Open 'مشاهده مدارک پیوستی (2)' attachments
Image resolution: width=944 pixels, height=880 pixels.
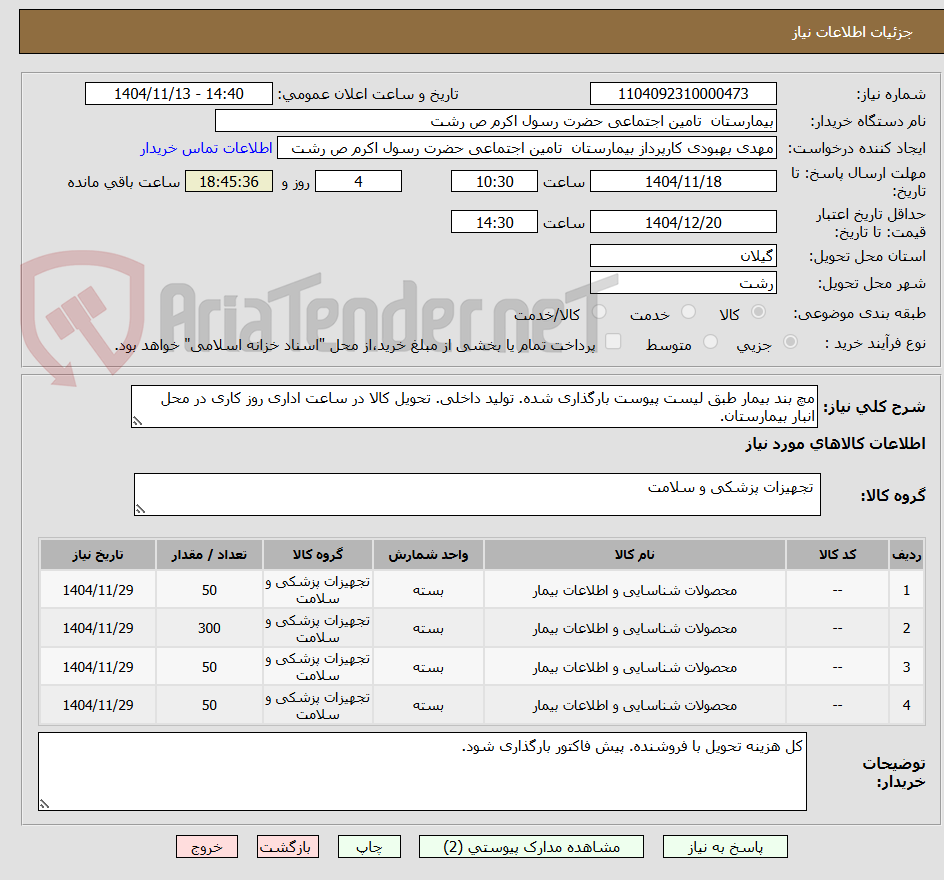pos(531,847)
